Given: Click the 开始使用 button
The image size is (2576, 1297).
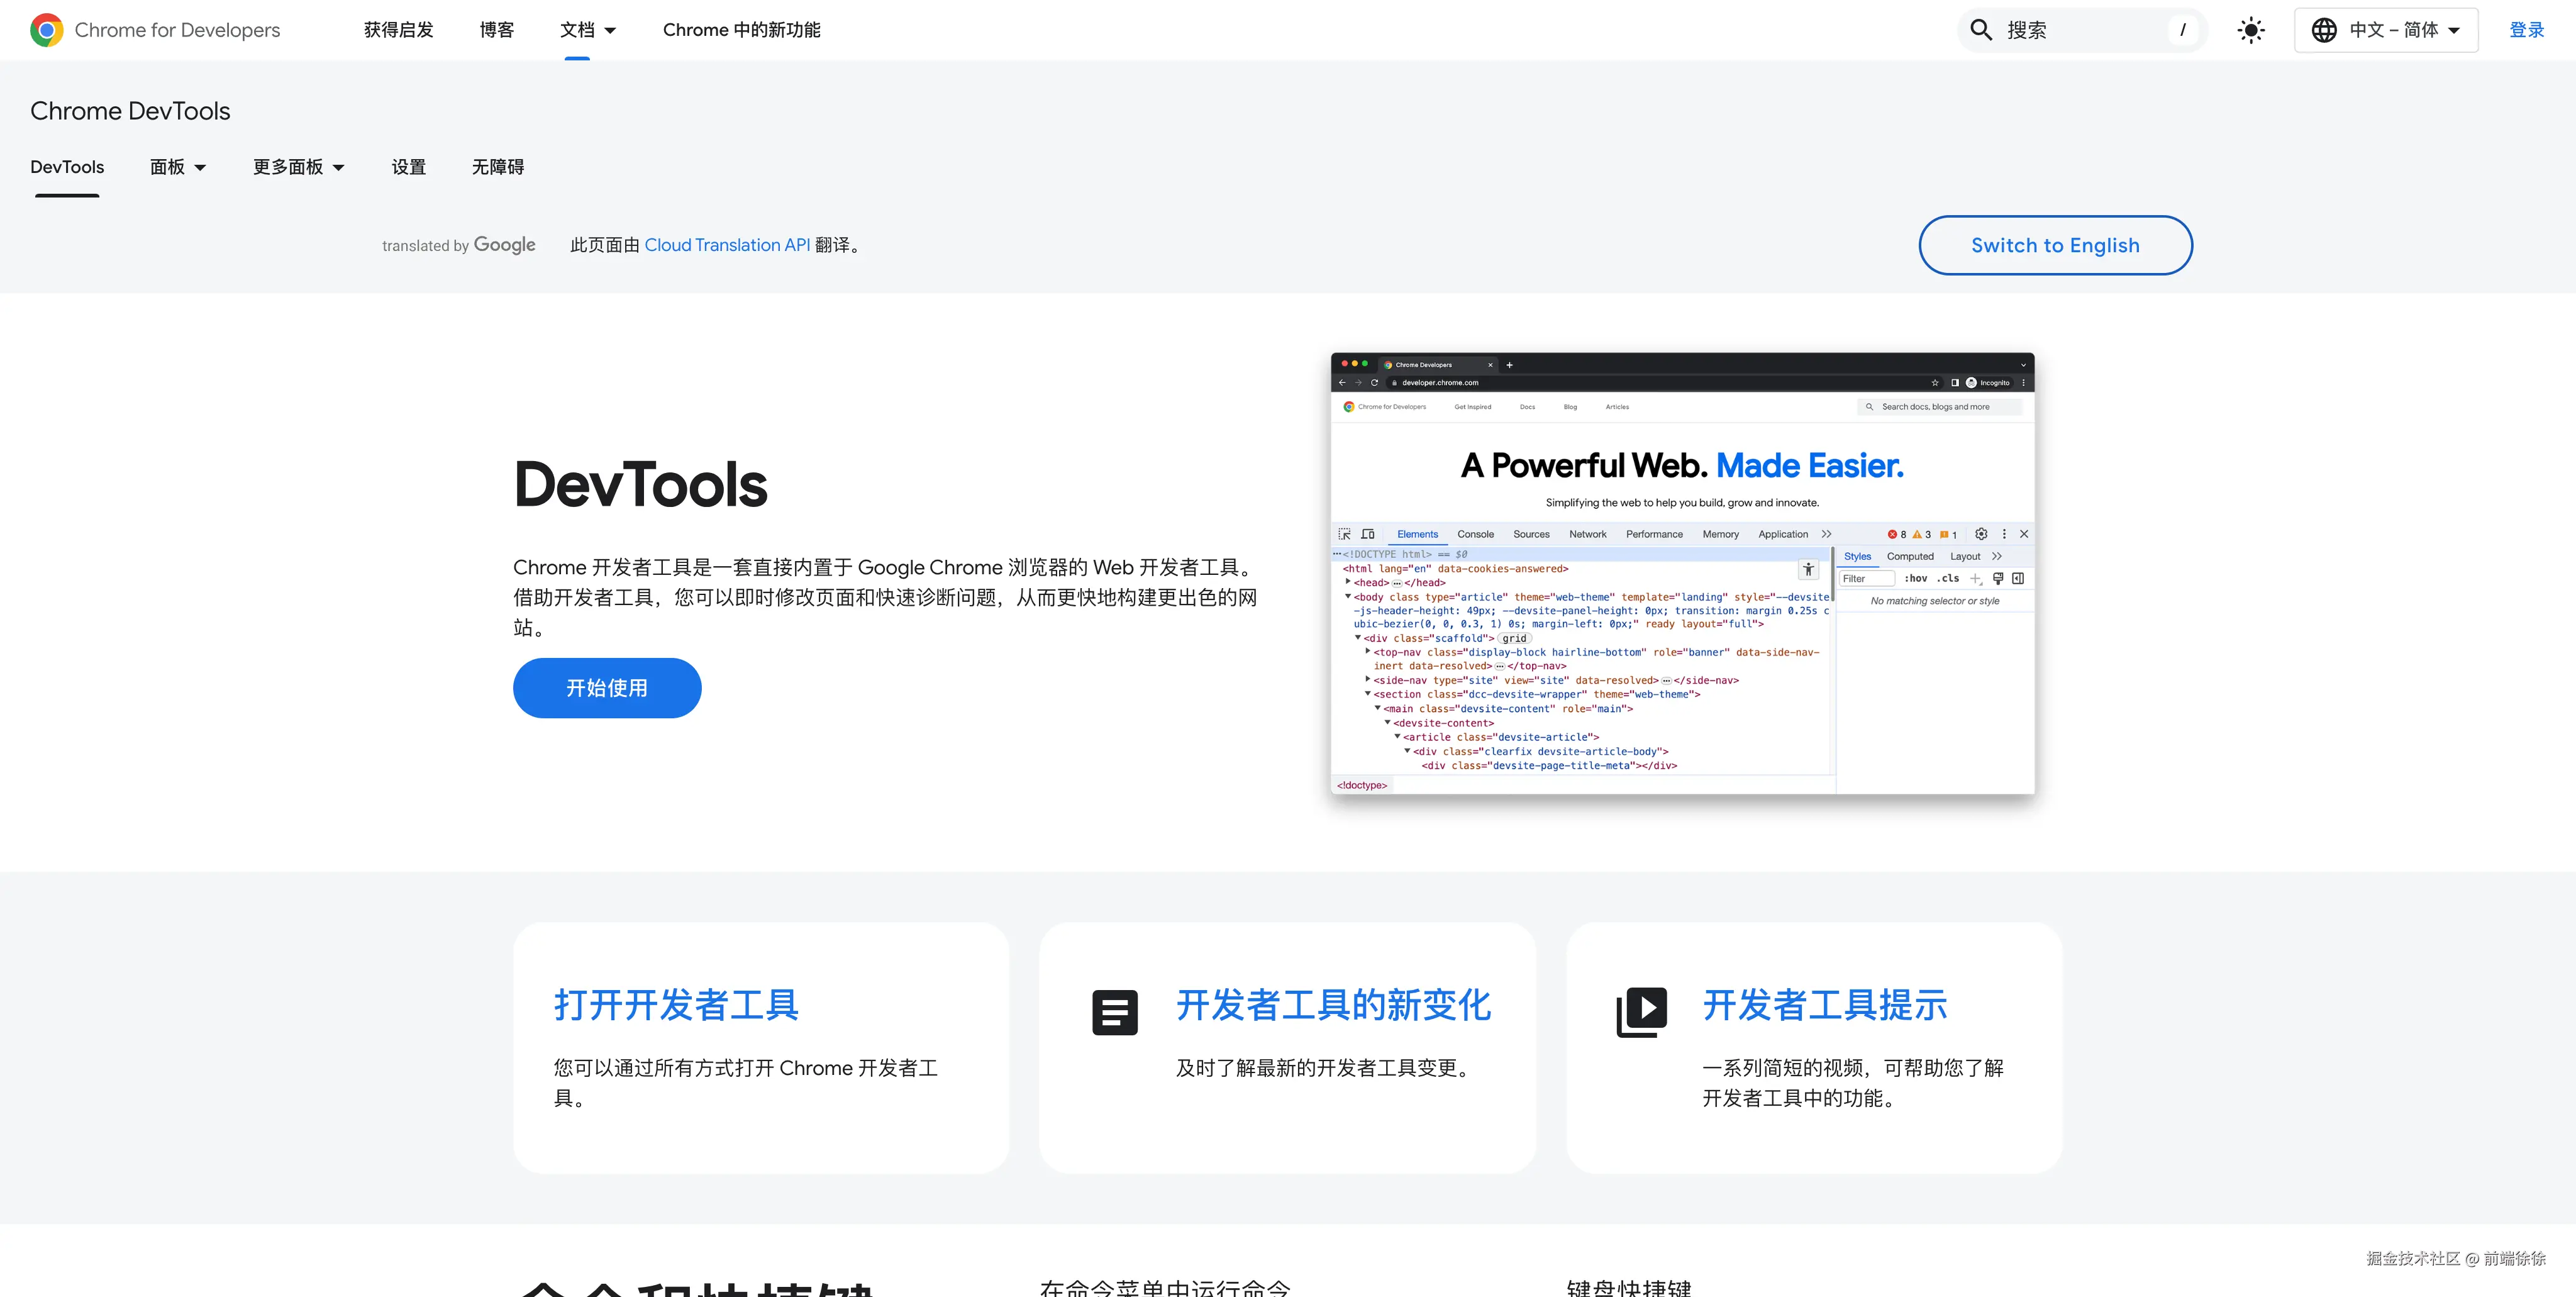Looking at the screenshot, I should 607,688.
